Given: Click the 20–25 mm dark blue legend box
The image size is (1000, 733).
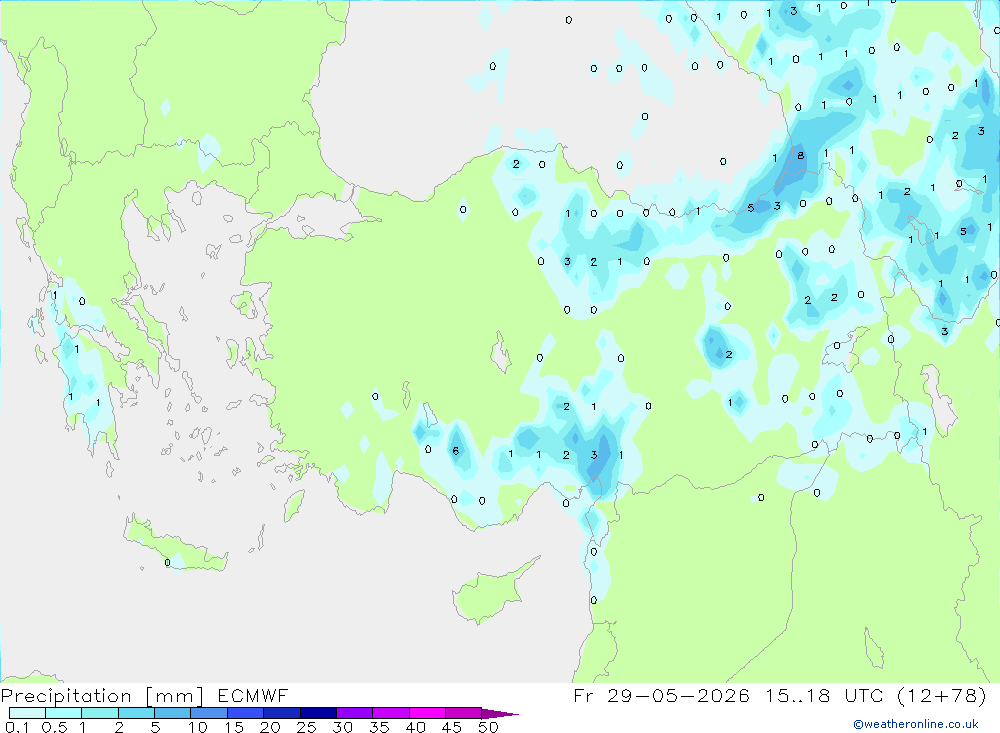Looking at the screenshot, I should coord(282,713).
